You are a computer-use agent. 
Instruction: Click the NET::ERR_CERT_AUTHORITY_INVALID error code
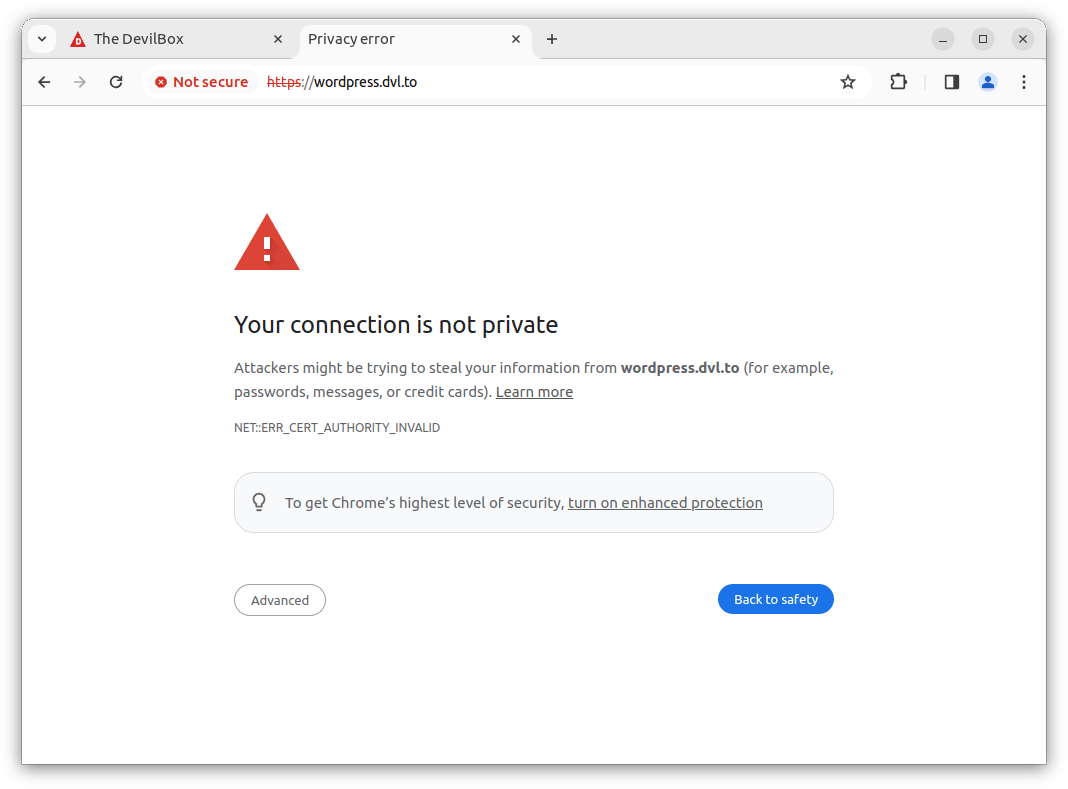click(x=337, y=428)
